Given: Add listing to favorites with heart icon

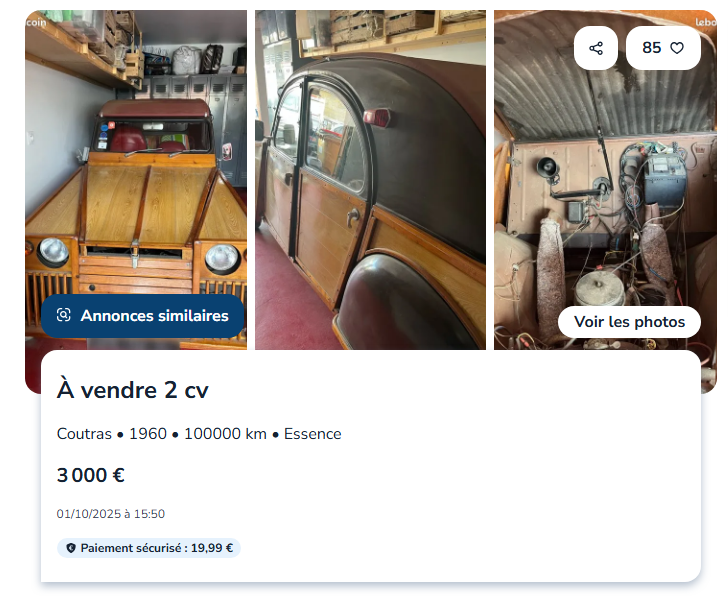Looking at the screenshot, I should click(677, 48).
